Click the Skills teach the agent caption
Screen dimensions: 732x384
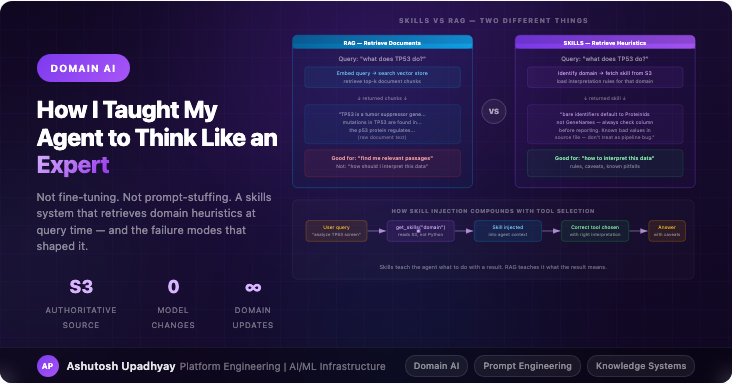493,267
